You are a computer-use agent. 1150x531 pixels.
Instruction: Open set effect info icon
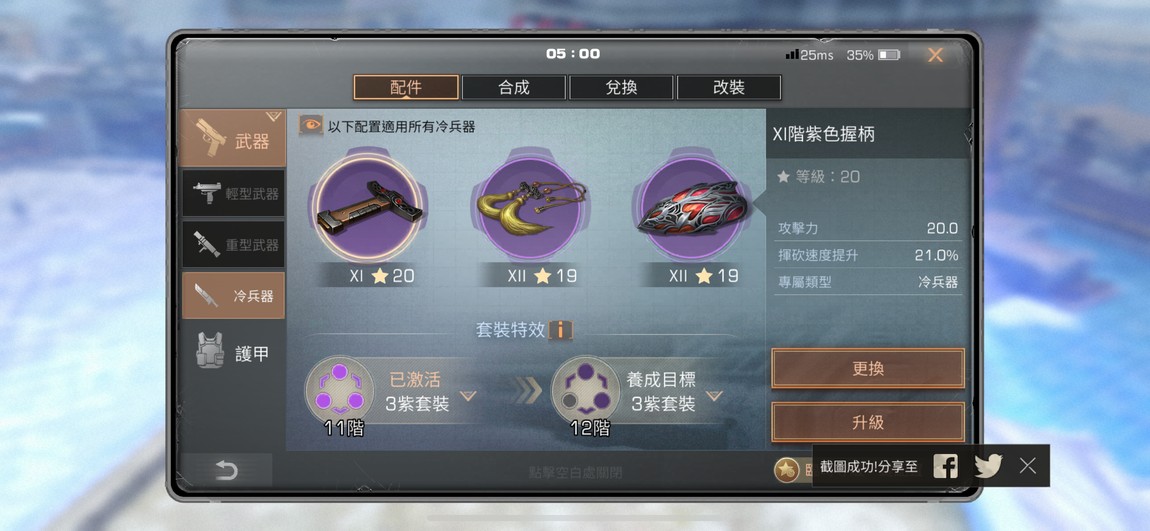(x=561, y=330)
